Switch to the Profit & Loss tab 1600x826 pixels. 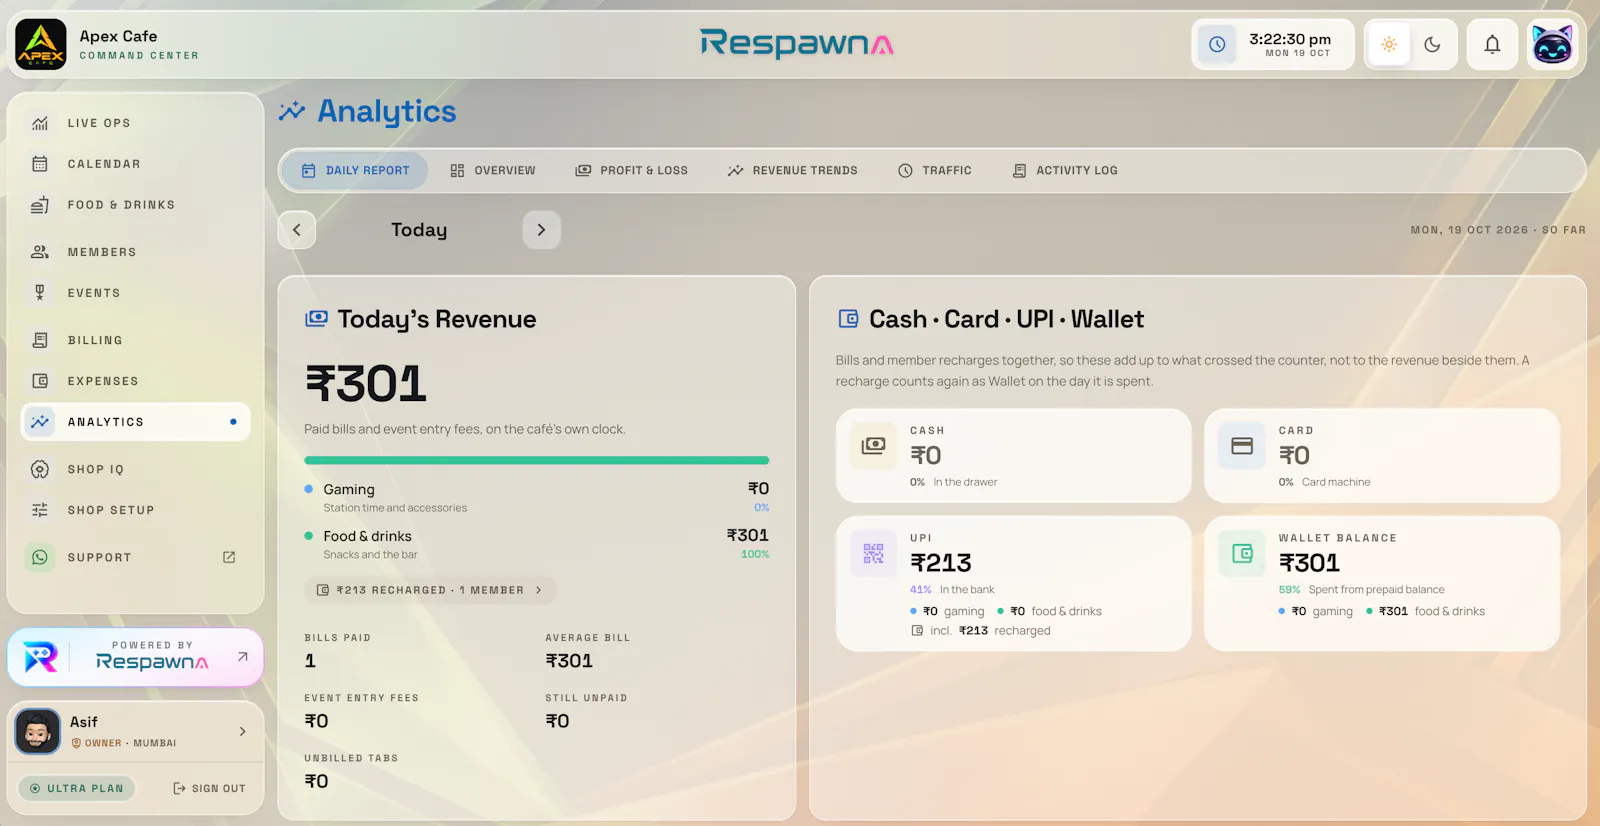(x=631, y=171)
